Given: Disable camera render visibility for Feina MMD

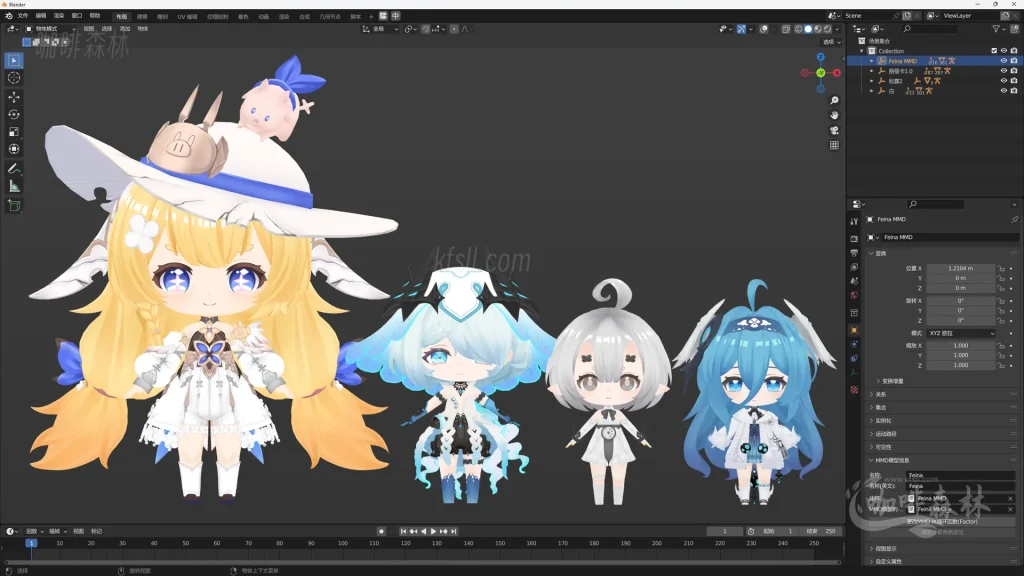Looking at the screenshot, I should coord(1013,61).
